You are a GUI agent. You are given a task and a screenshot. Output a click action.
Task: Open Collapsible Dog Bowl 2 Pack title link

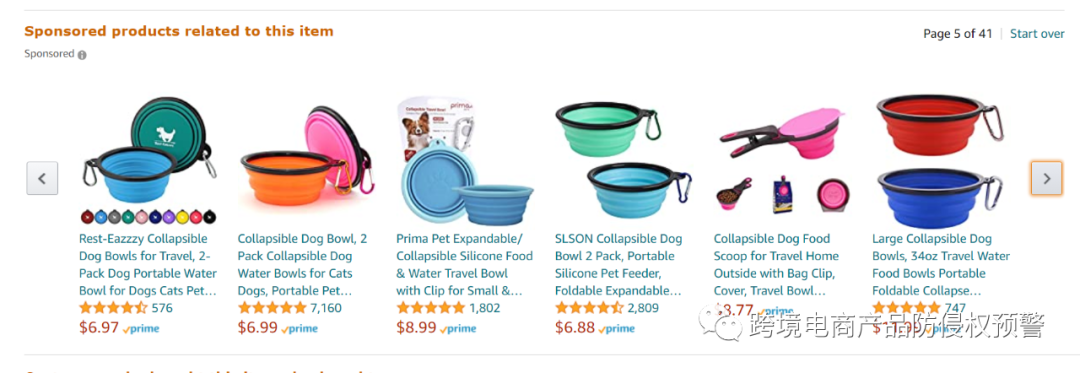click(x=302, y=265)
